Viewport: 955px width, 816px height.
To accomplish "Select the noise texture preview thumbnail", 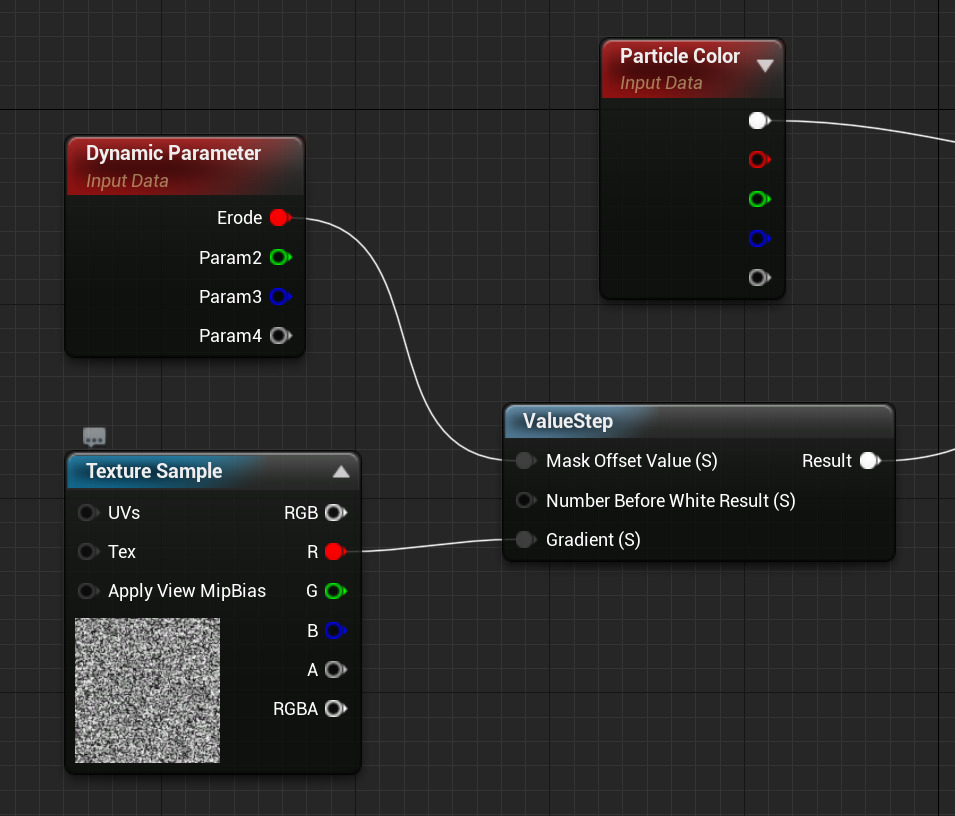I will (147, 690).
